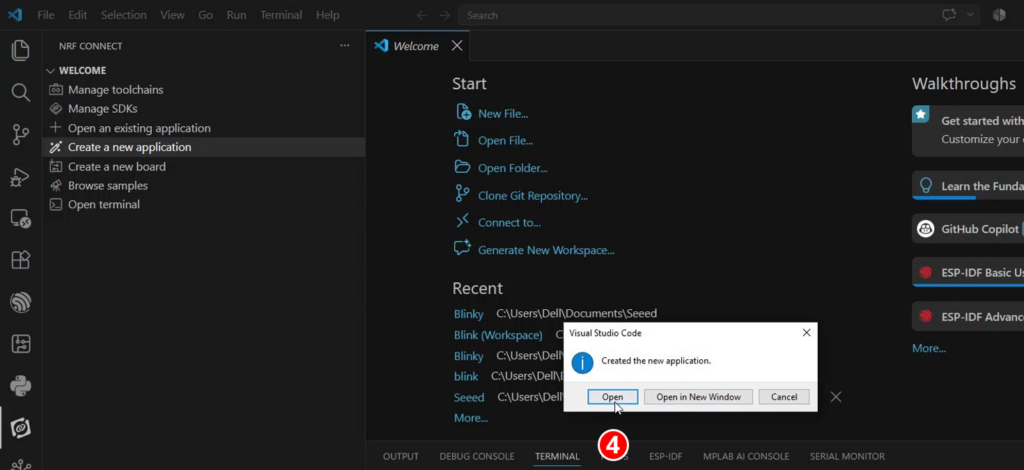Open the nRF Connect panel more actions menu
The width and height of the screenshot is (1024, 470).
click(345, 46)
